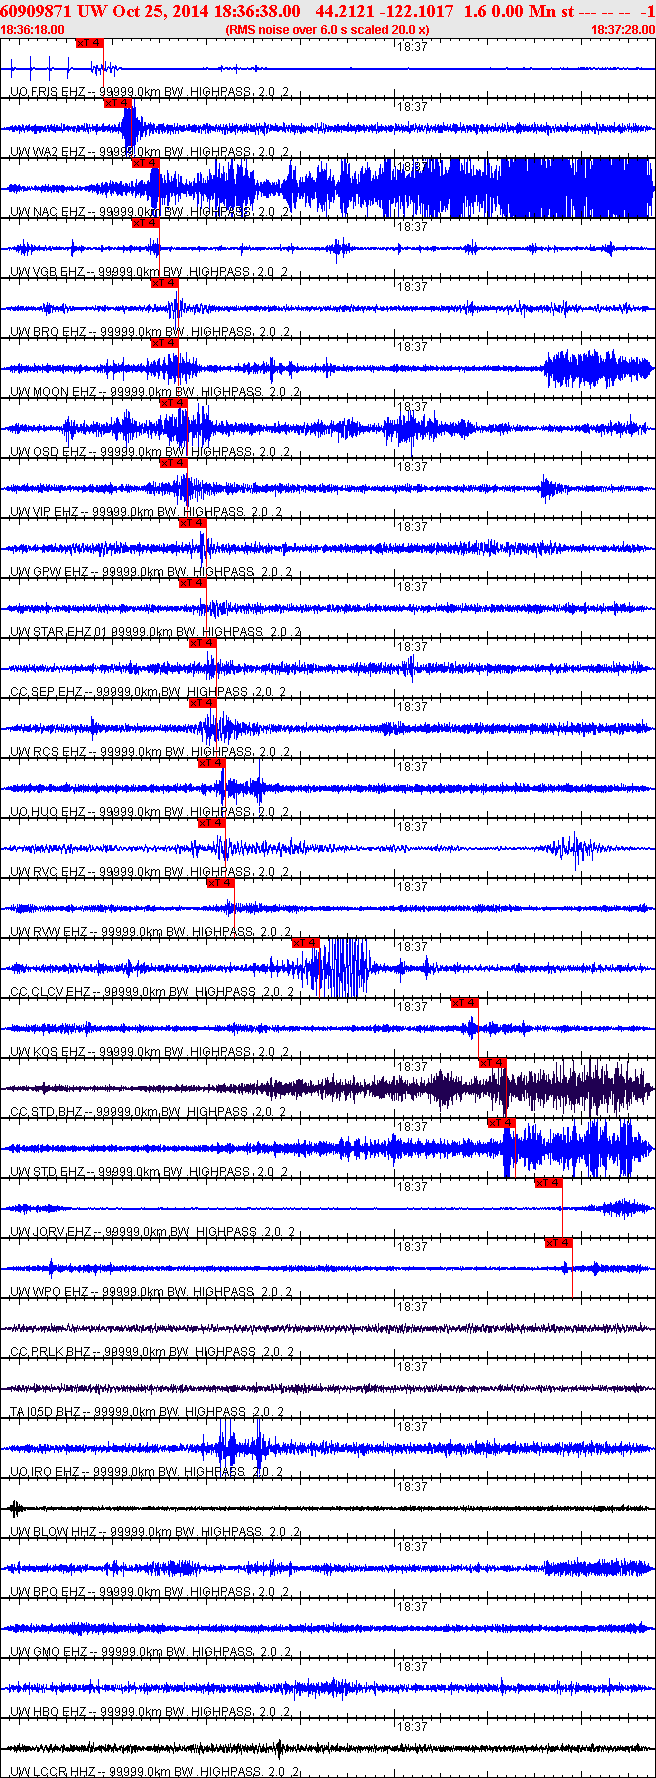This screenshot has height=1778, width=656.
Task: Click the red pick marker on the UW JORV trace
Action: click(x=548, y=1183)
